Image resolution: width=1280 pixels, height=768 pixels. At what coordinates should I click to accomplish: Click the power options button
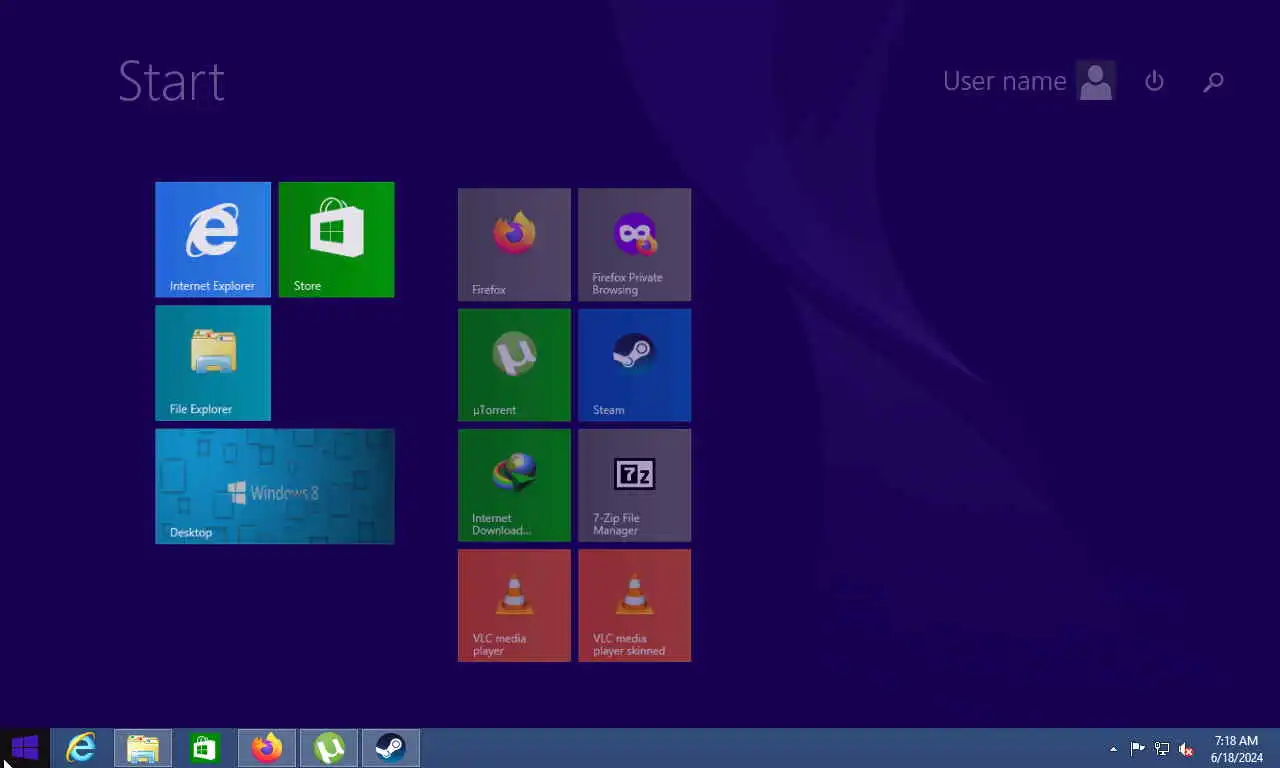1154,81
